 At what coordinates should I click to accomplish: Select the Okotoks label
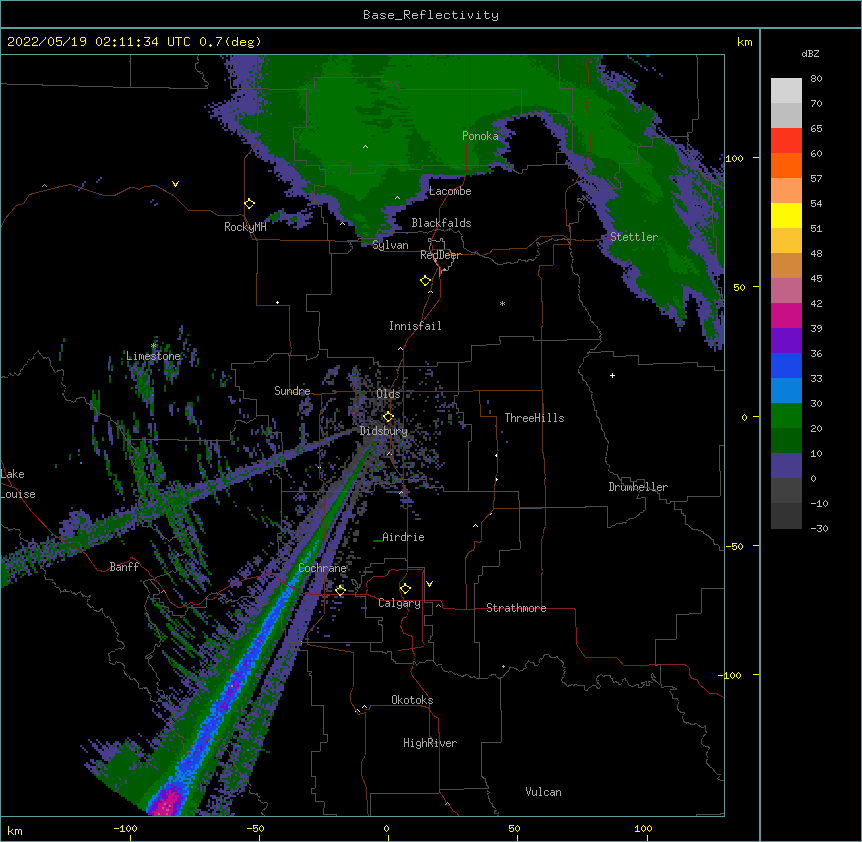tap(412, 700)
